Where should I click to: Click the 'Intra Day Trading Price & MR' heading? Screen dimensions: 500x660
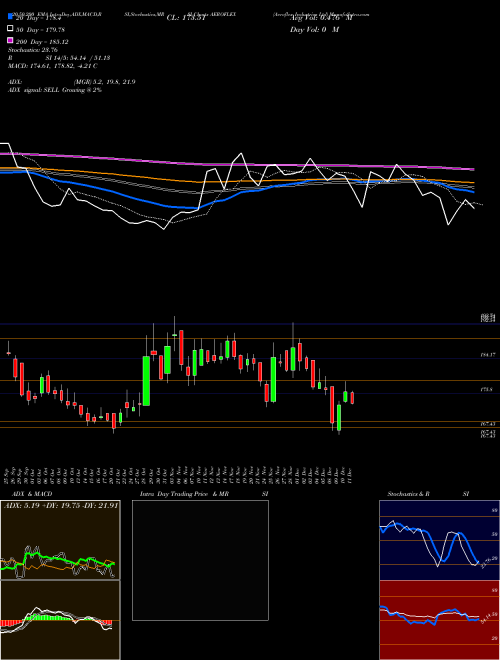[x=184, y=494]
